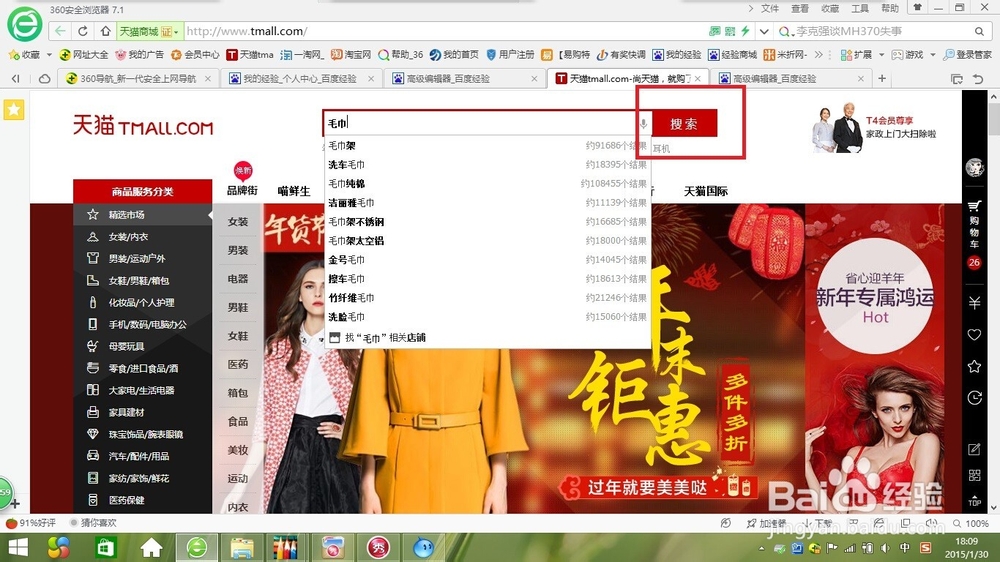Click 找“毛巾”相关店铺 link
The height and width of the screenshot is (562, 1000).
[x=385, y=337]
